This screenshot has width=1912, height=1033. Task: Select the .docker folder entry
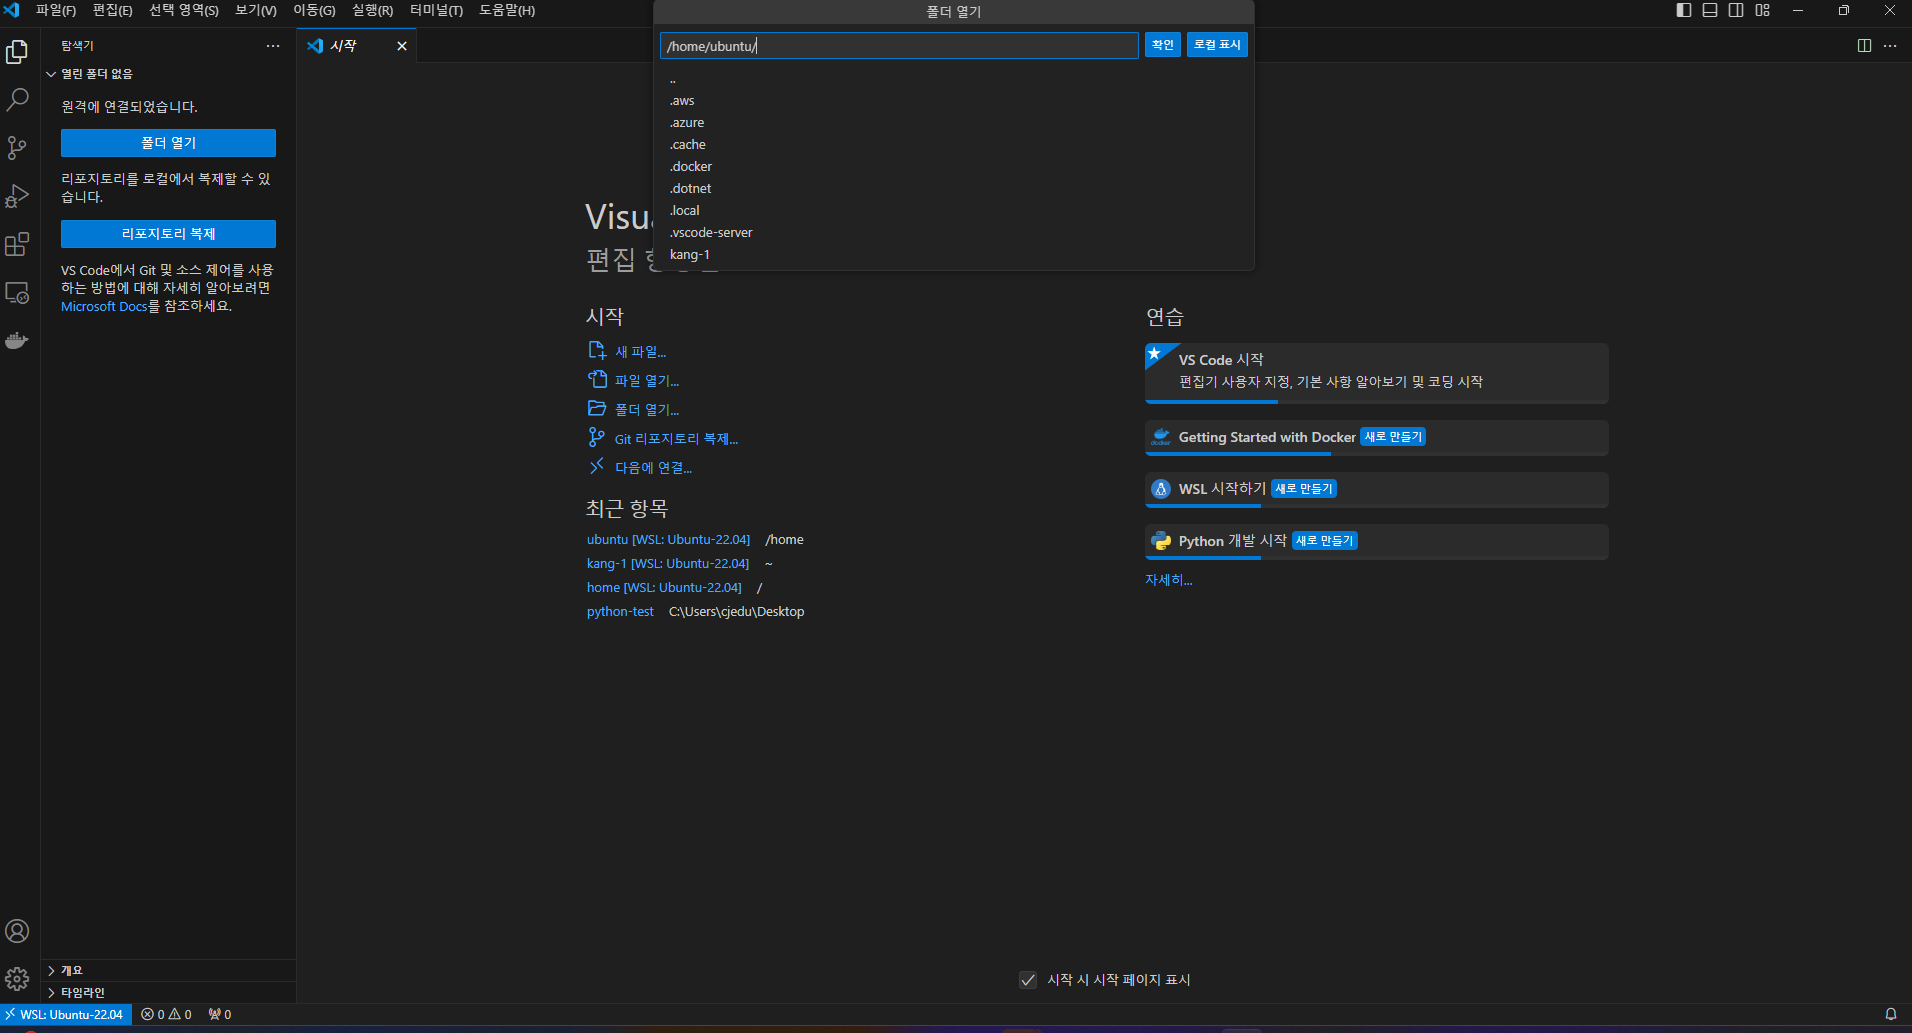[954, 167]
